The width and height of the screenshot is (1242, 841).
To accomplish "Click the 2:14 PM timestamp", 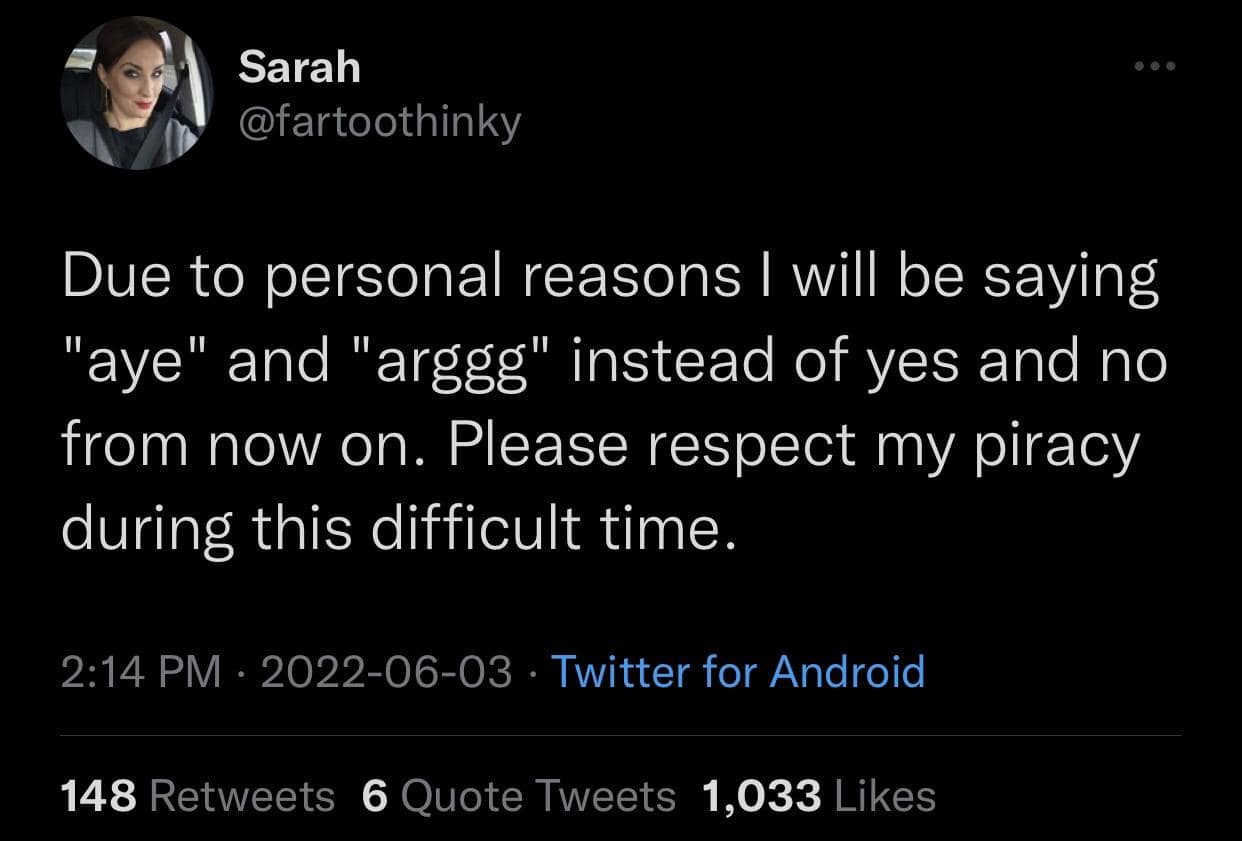I will point(141,671).
